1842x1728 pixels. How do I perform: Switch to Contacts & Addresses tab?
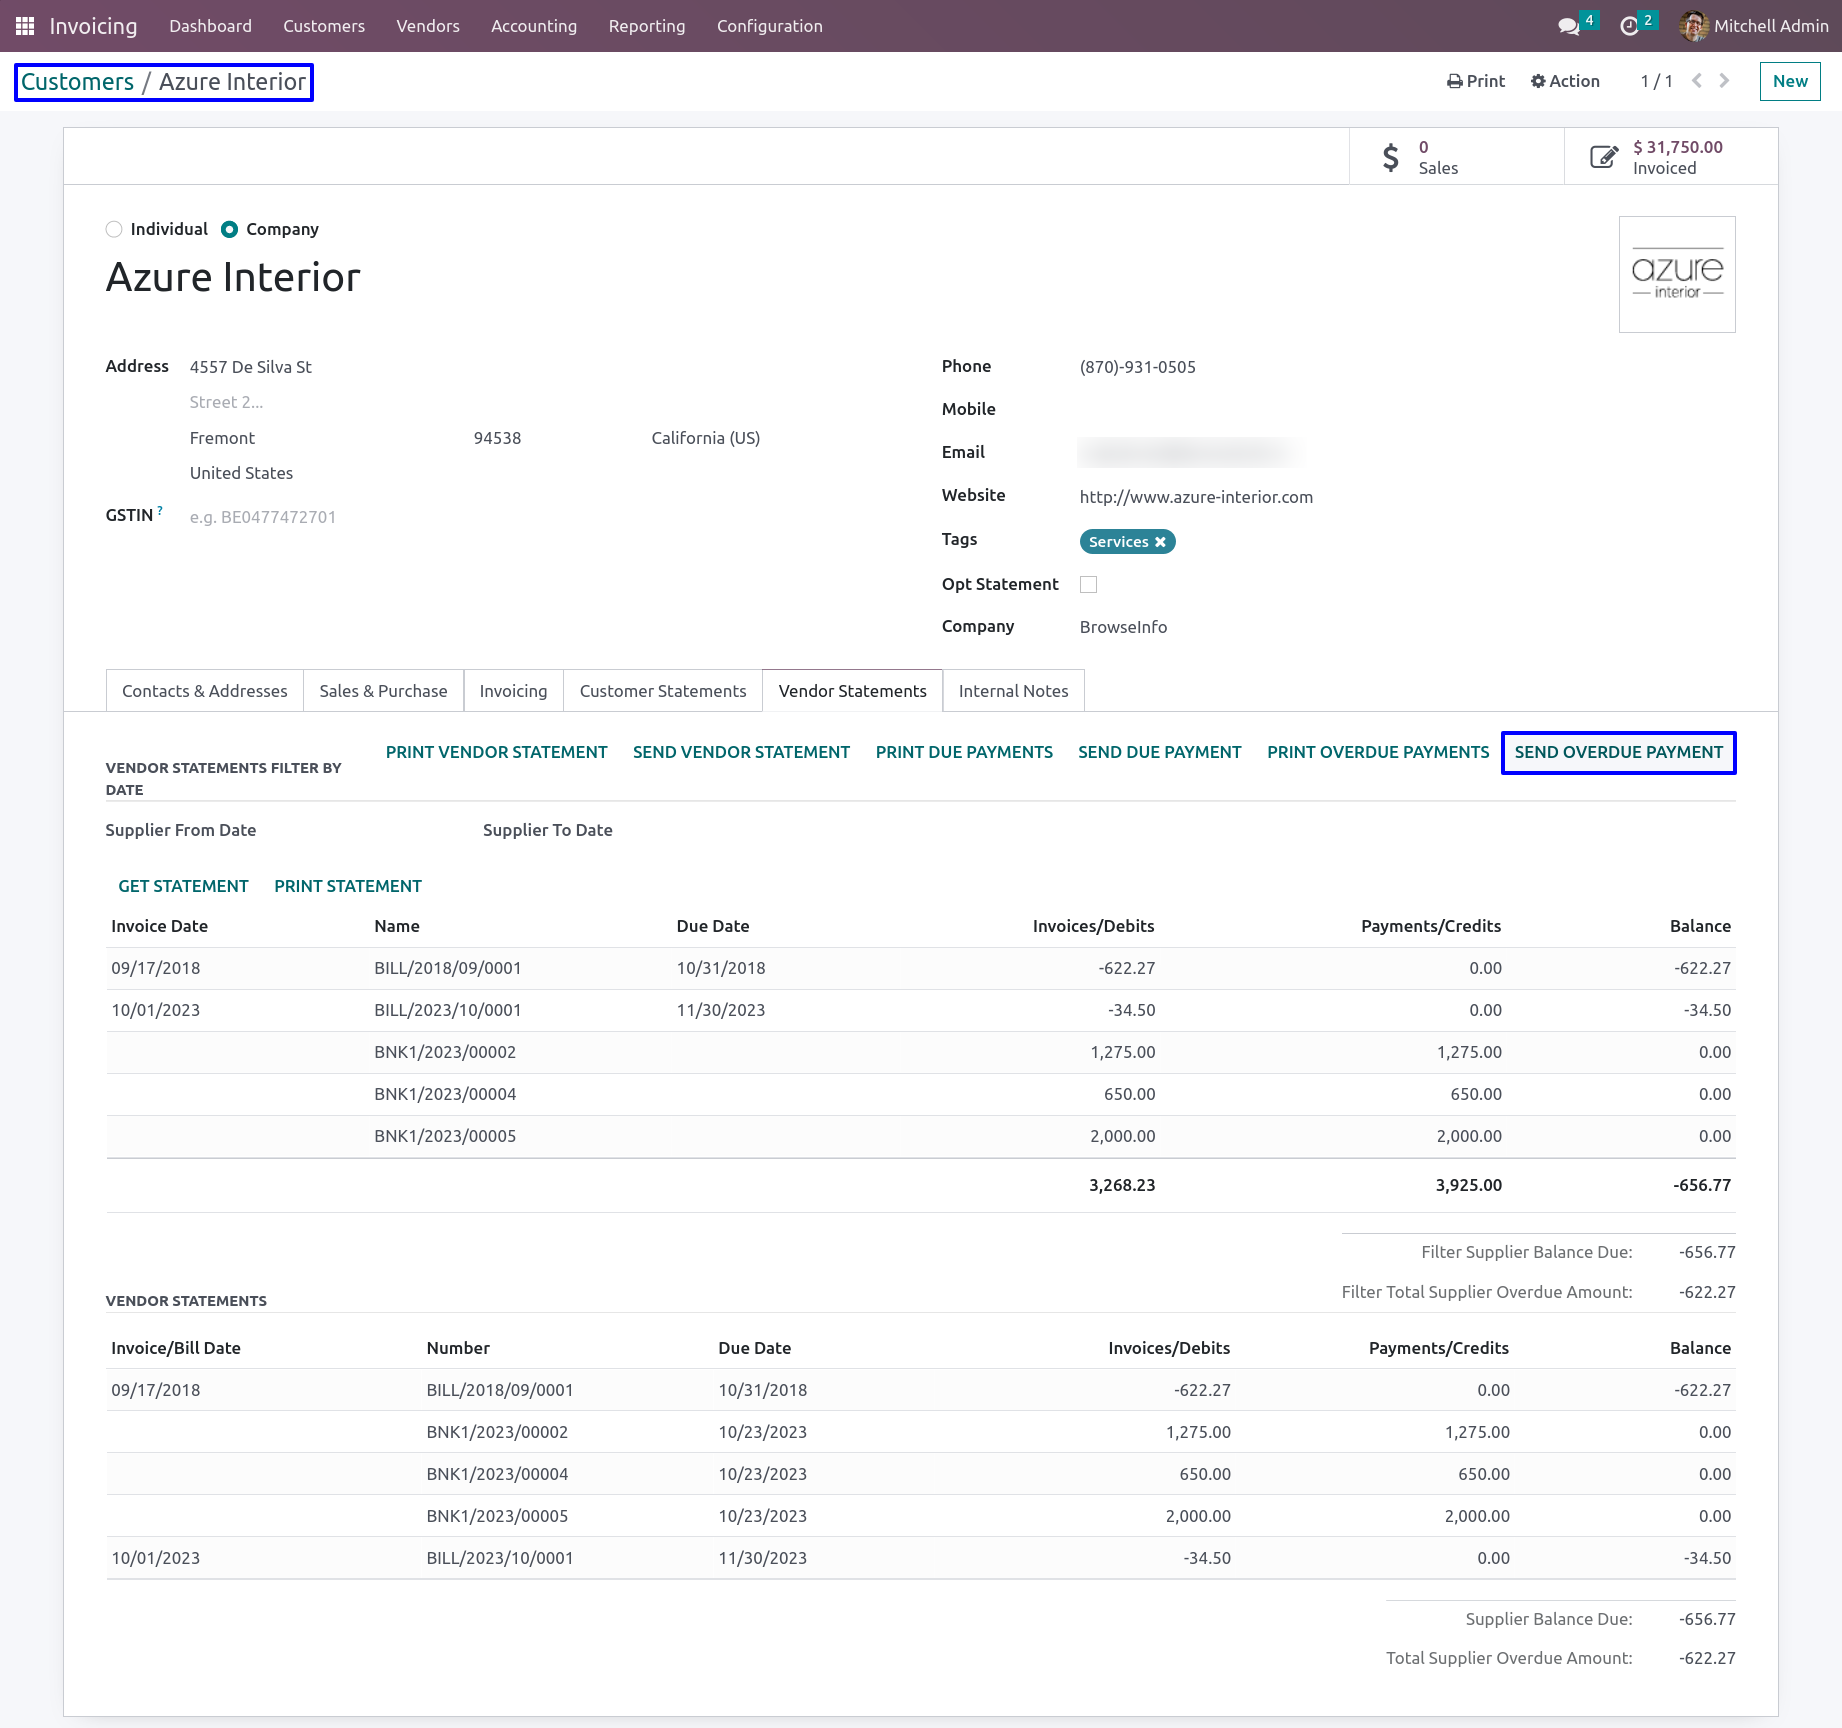205,691
